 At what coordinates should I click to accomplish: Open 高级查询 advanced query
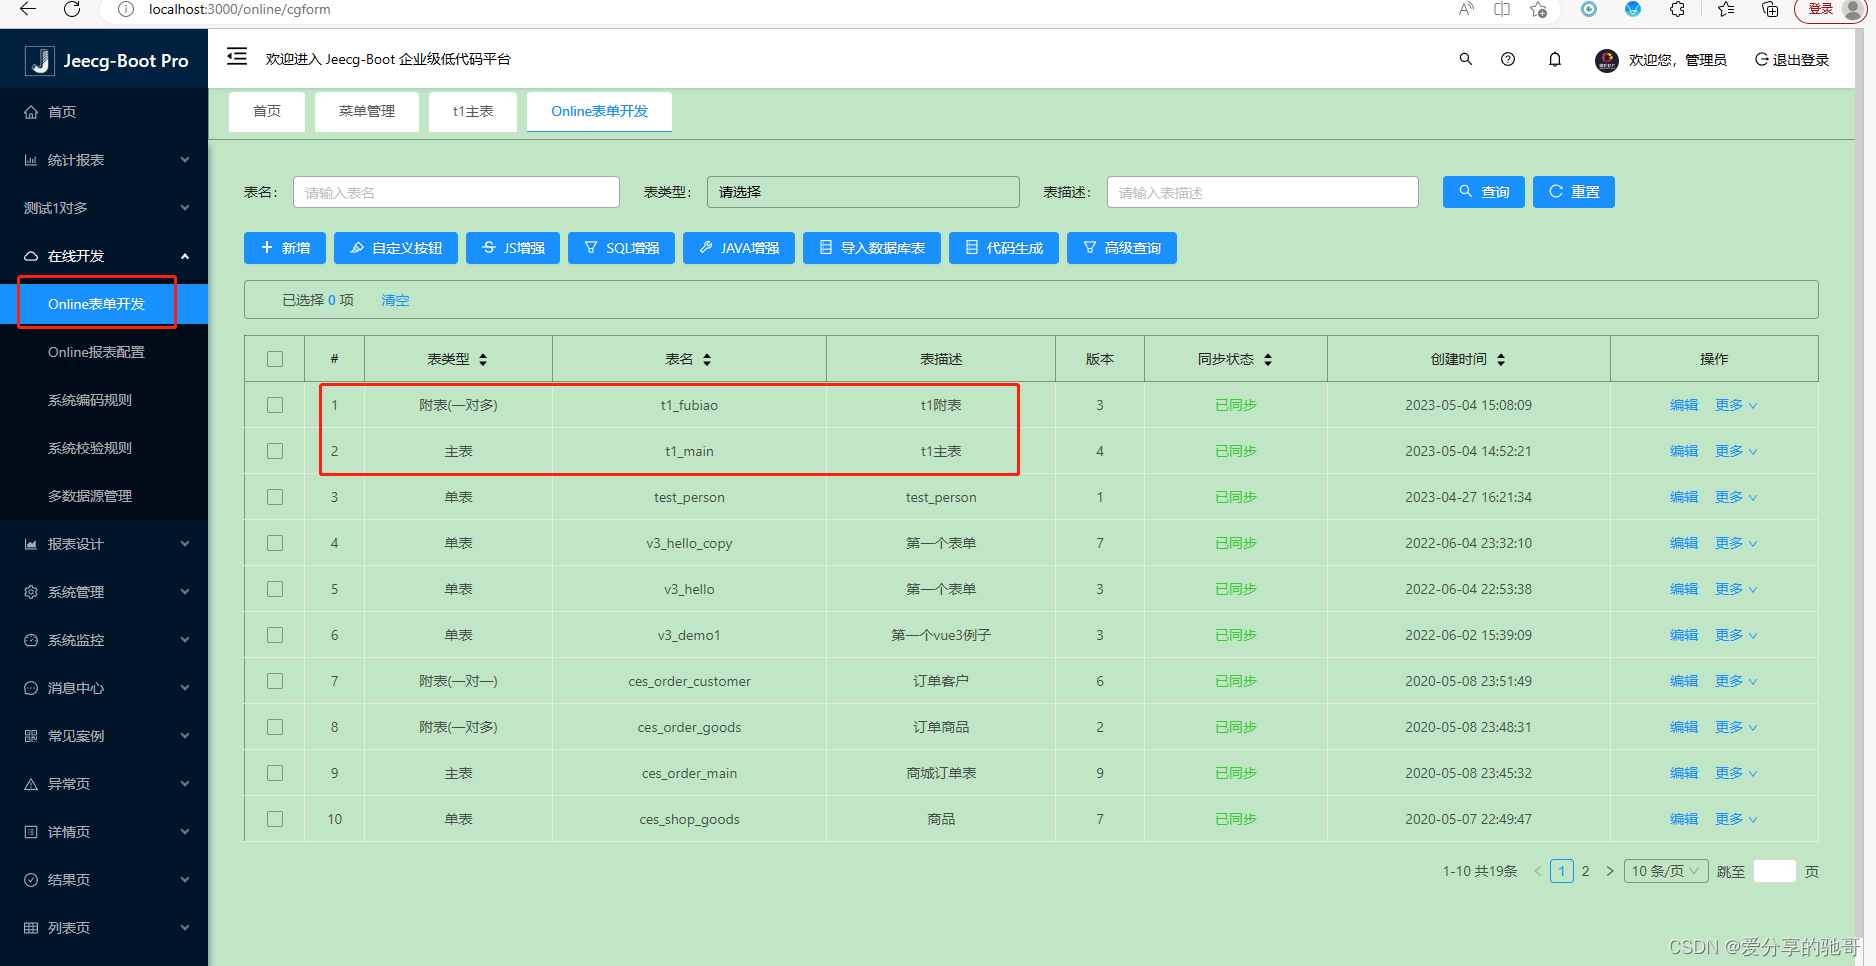(x=1122, y=248)
